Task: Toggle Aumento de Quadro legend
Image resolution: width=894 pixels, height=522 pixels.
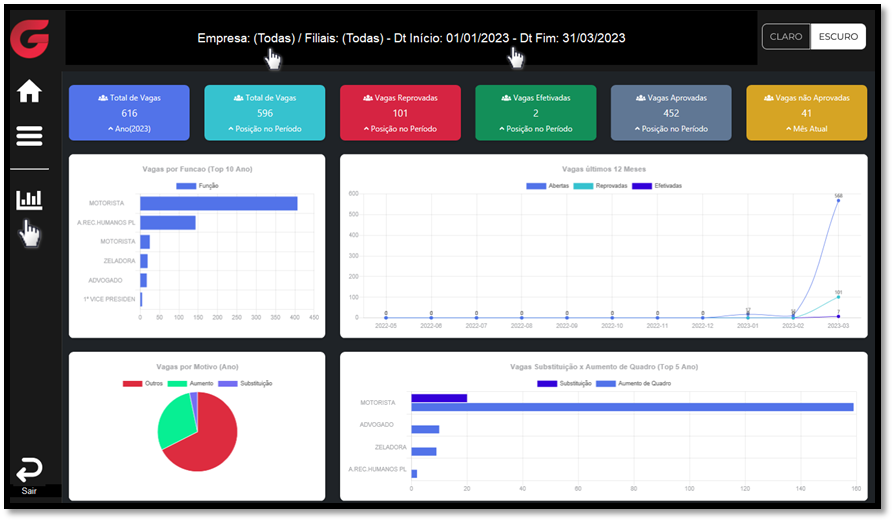Action: point(633,384)
